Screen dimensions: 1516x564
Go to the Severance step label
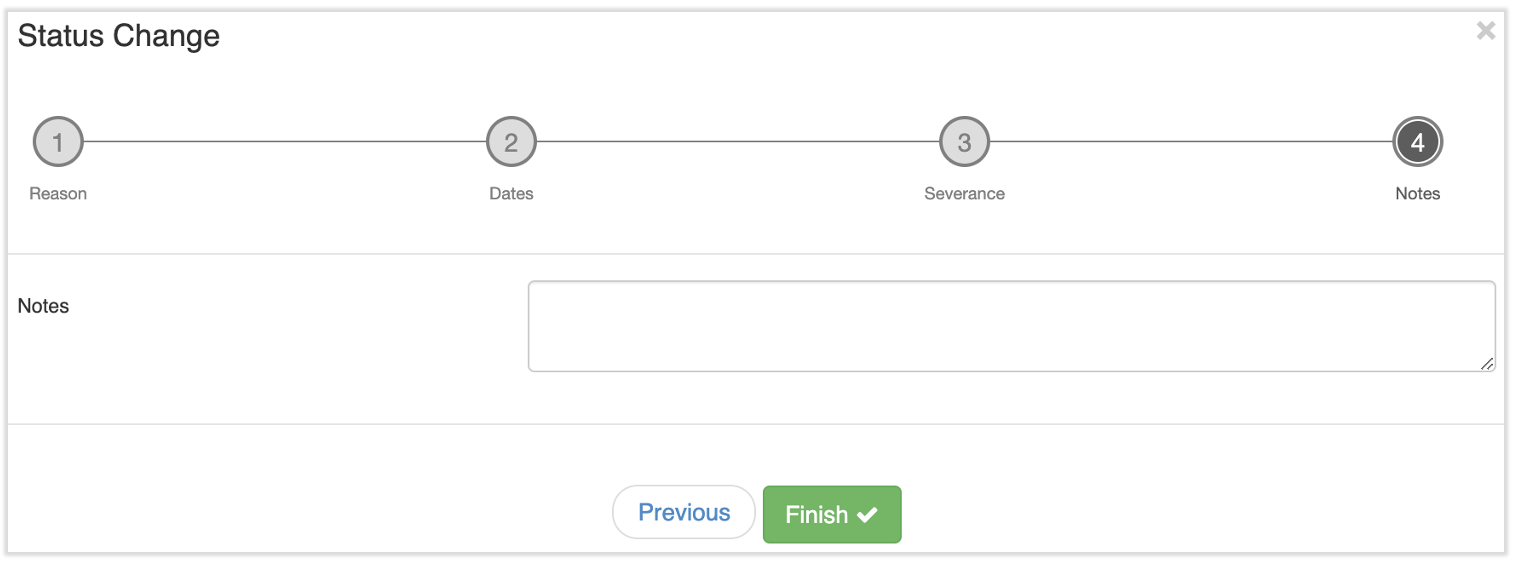click(x=964, y=194)
